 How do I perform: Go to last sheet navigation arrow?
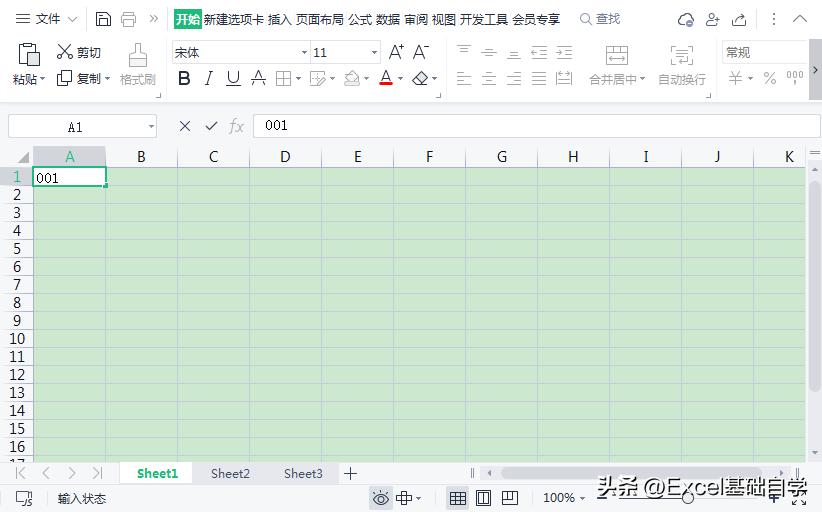pyautogui.click(x=98, y=474)
